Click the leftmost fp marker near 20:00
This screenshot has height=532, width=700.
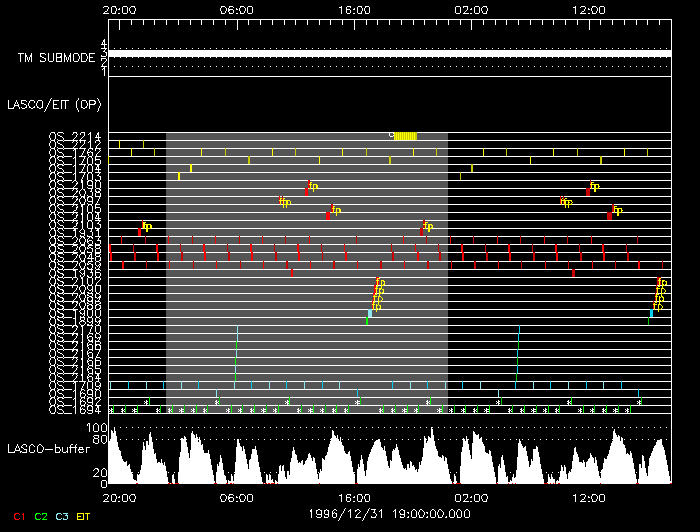tap(146, 226)
